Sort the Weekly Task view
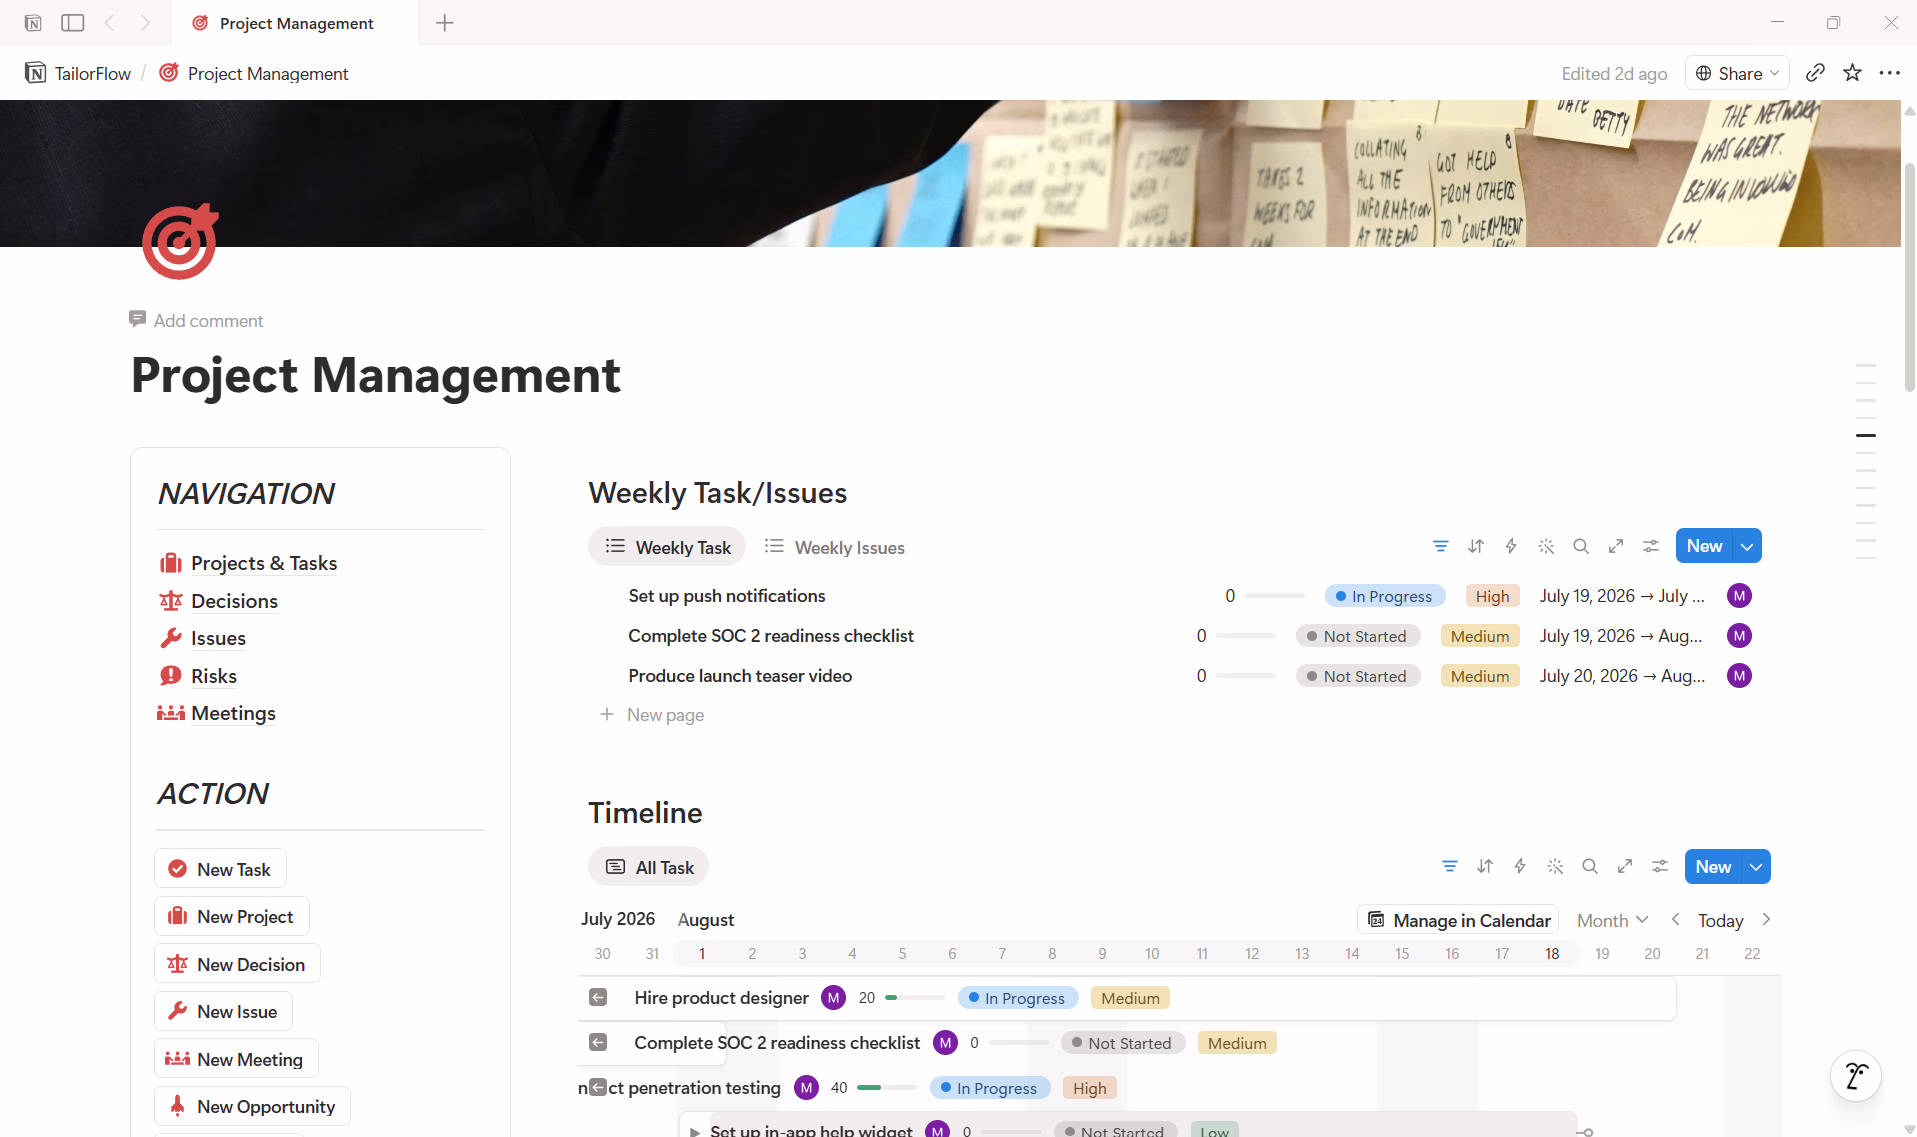 pyautogui.click(x=1476, y=546)
